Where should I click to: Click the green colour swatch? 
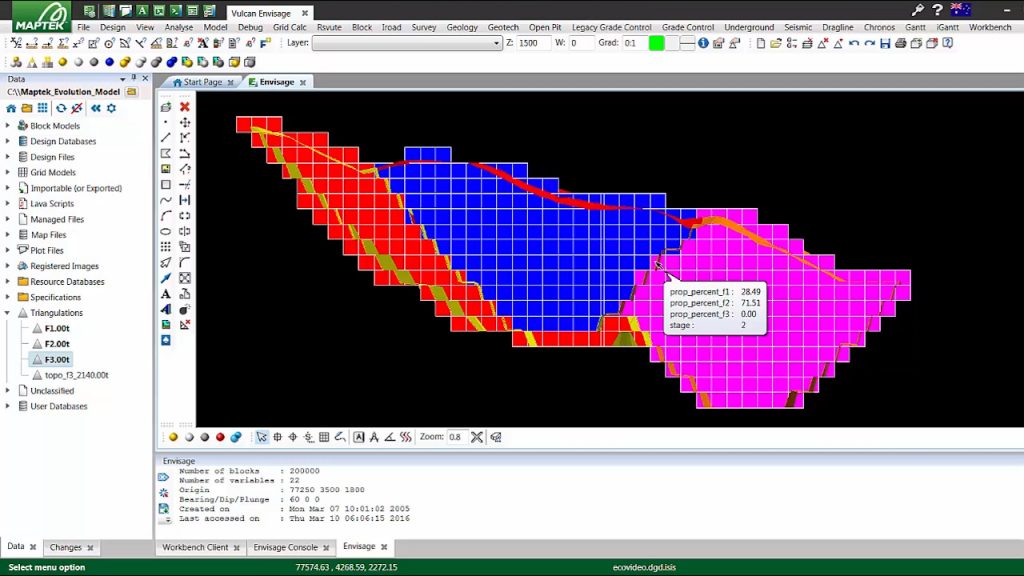656,43
